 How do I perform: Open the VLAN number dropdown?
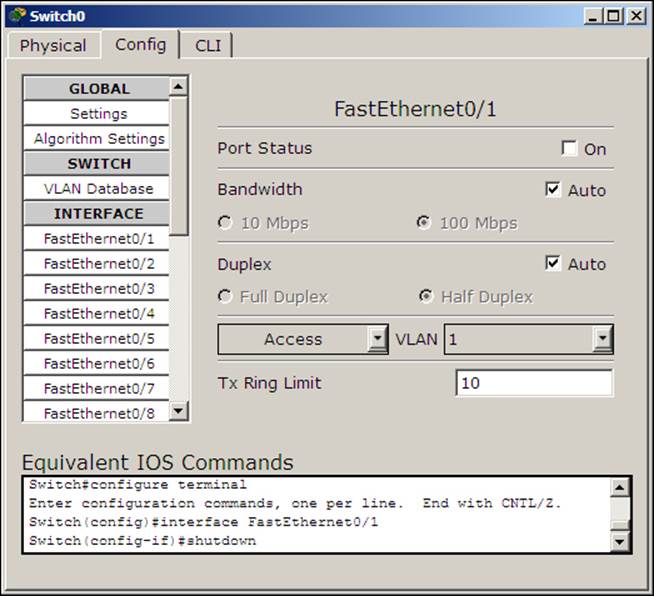[528, 339]
